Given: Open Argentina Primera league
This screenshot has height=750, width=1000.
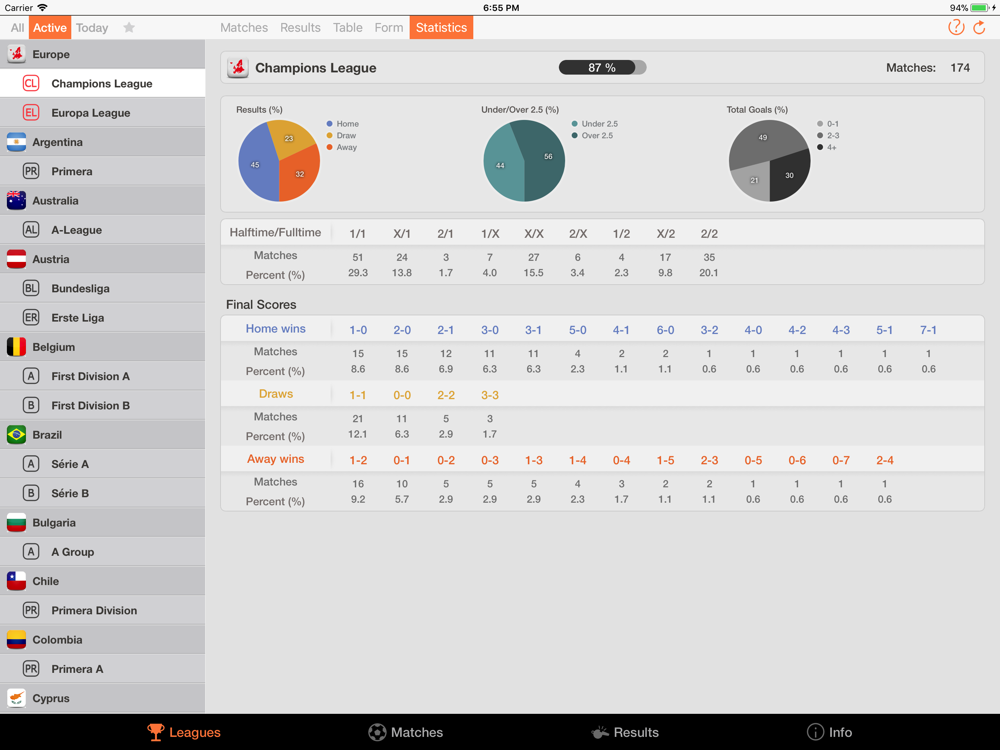Looking at the screenshot, I should coord(103,171).
